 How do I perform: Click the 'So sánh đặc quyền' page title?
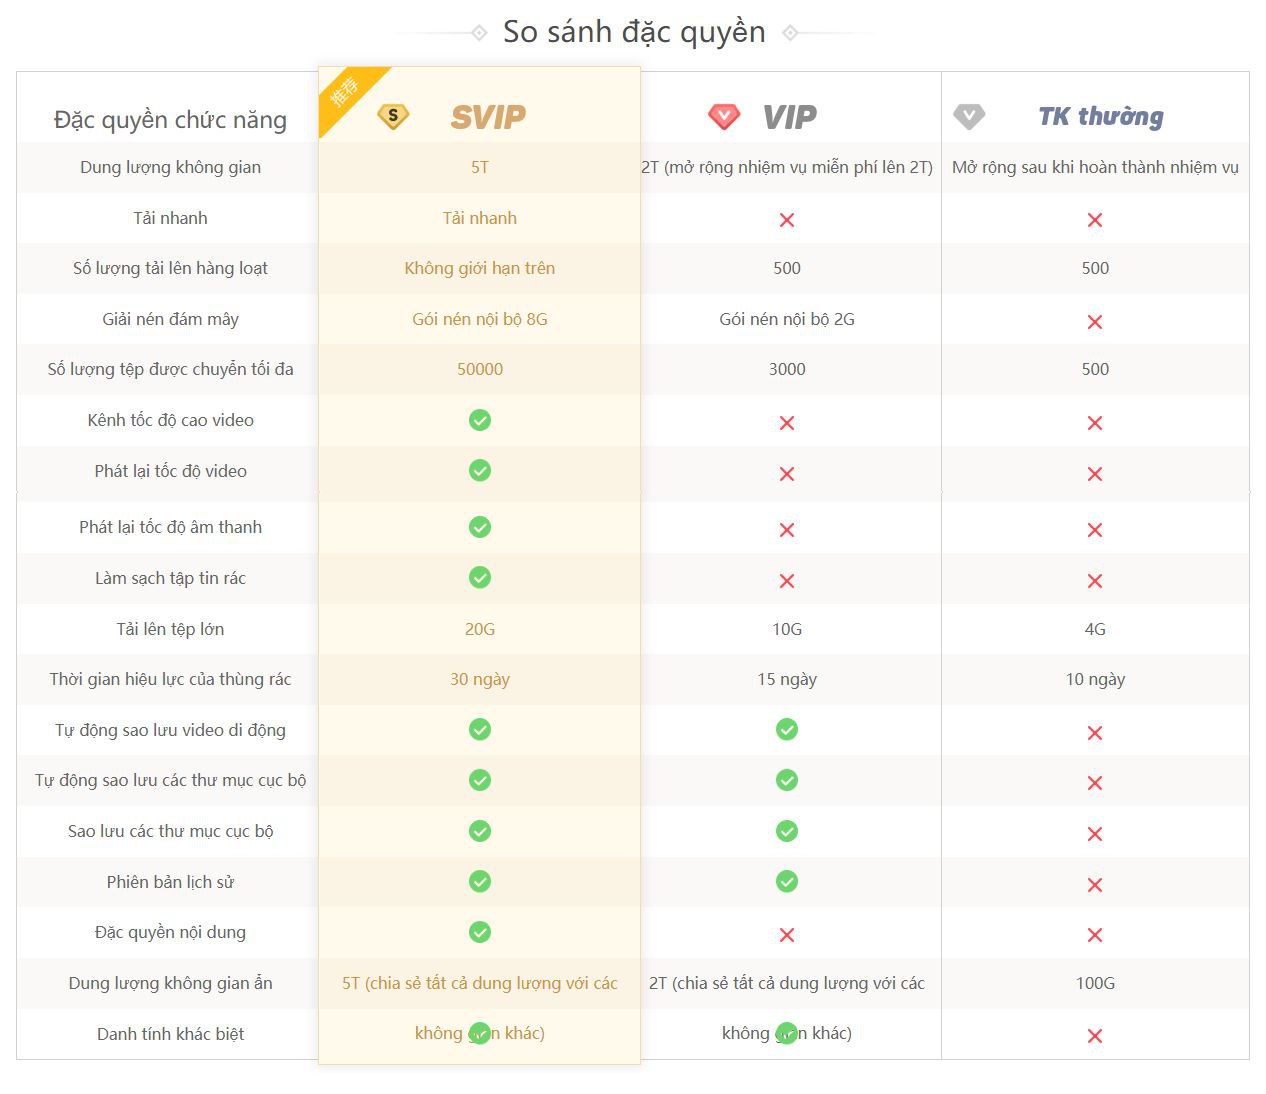(634, 32)
